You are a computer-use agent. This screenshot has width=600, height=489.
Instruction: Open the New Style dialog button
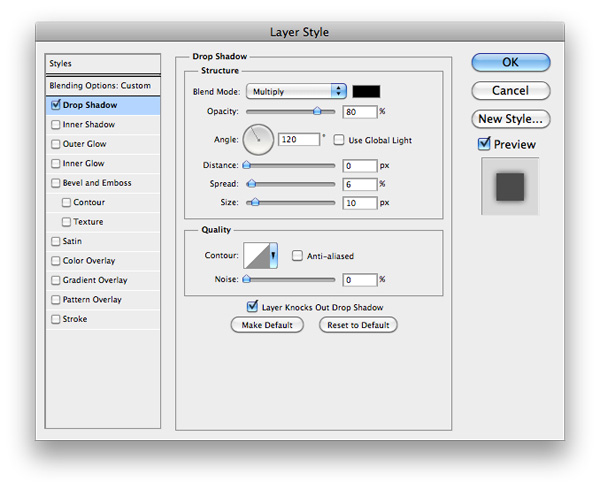pos(510,119)
